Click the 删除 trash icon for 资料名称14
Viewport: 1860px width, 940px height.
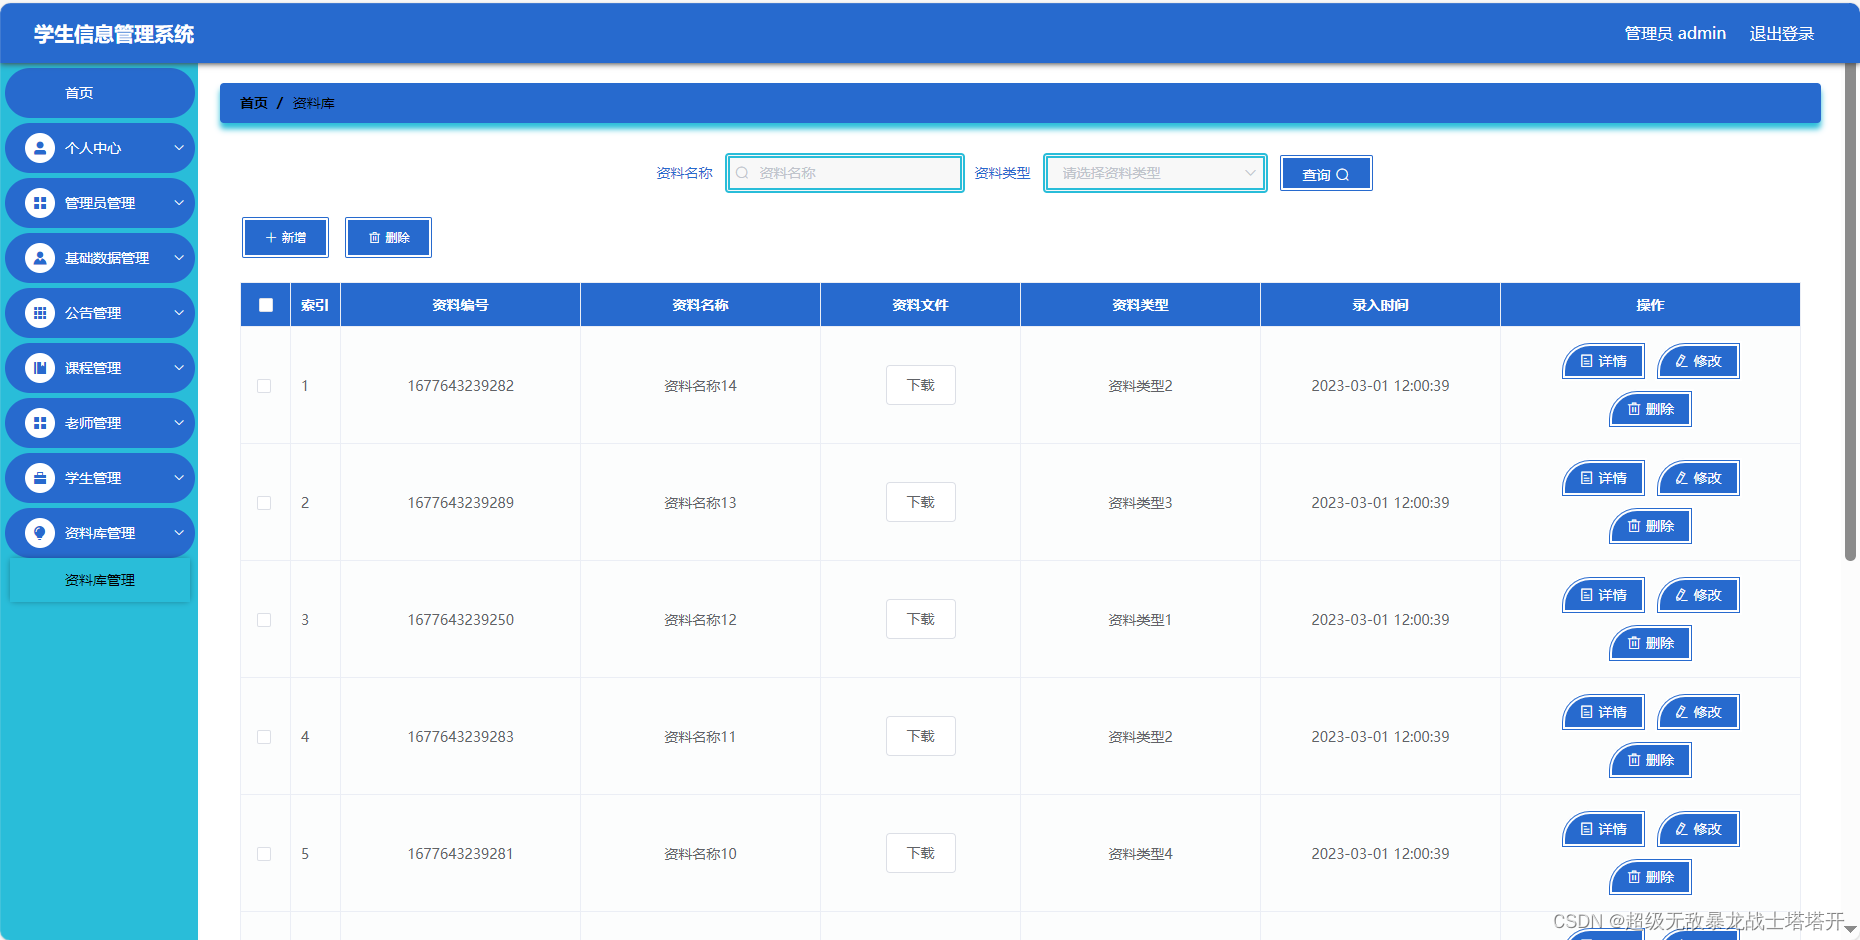pos(1634,409)
